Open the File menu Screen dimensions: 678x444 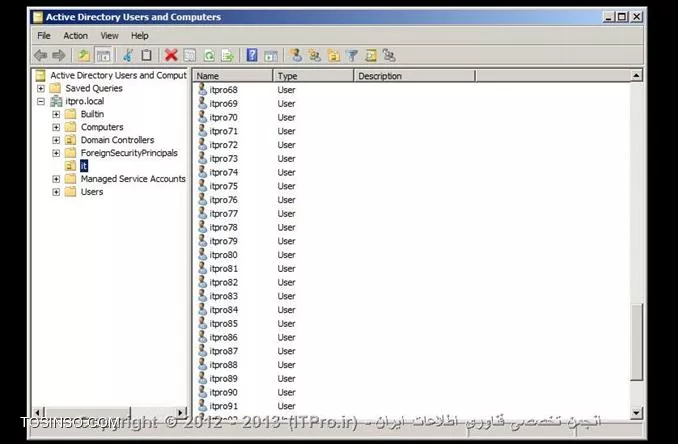(x=44, y=35)
